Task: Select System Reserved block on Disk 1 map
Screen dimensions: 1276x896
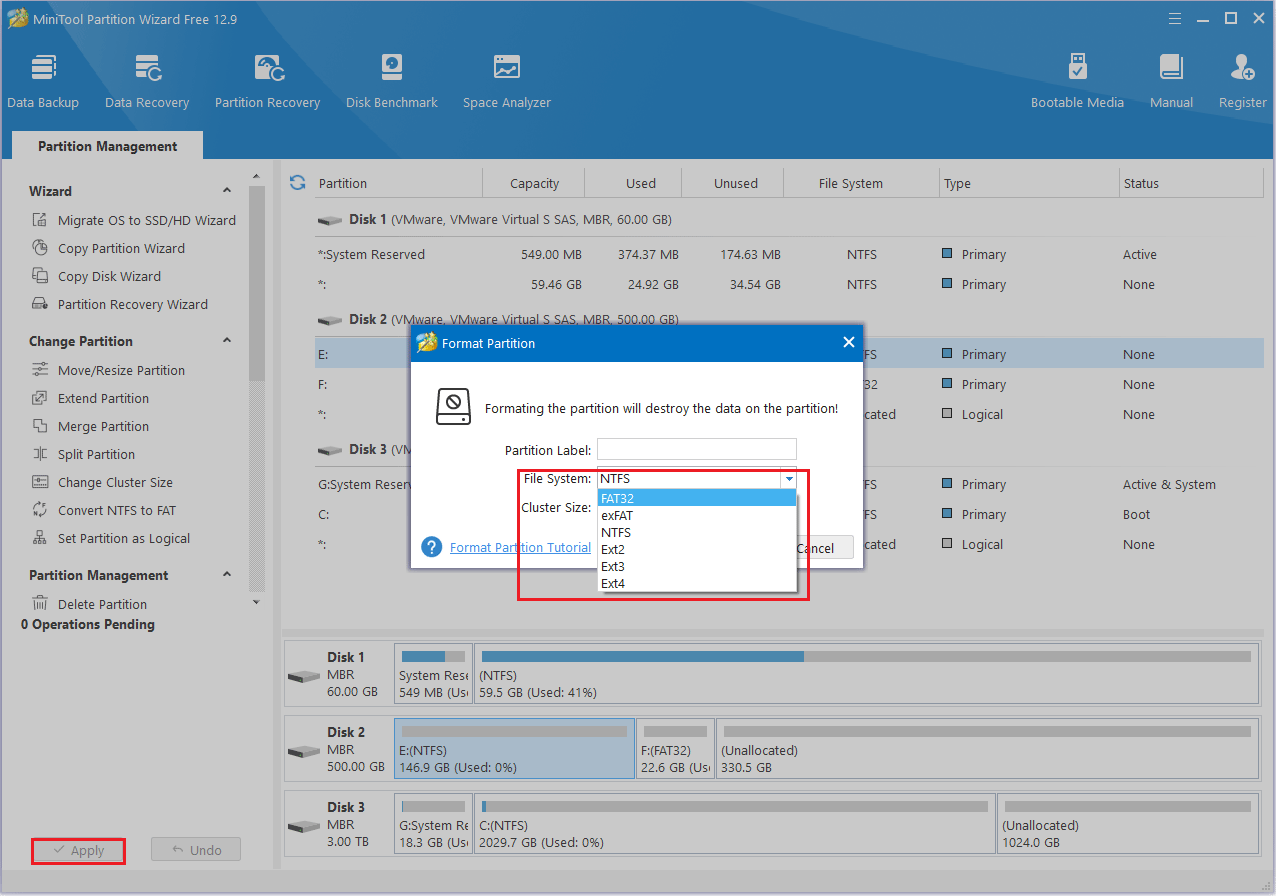Action: (x=433, y=673)
